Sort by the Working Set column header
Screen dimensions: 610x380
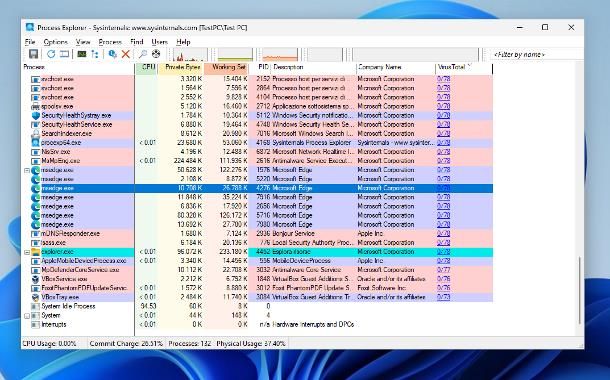point(226,67)
